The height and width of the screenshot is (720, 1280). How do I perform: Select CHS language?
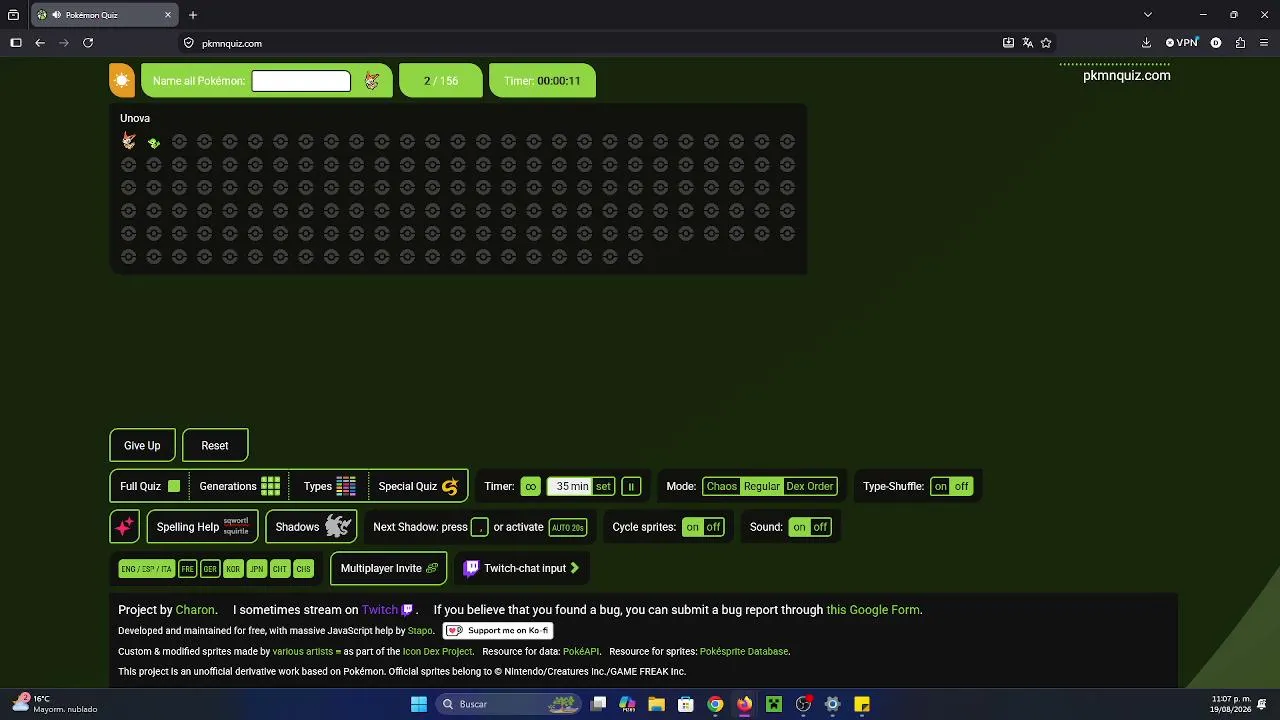303,569
